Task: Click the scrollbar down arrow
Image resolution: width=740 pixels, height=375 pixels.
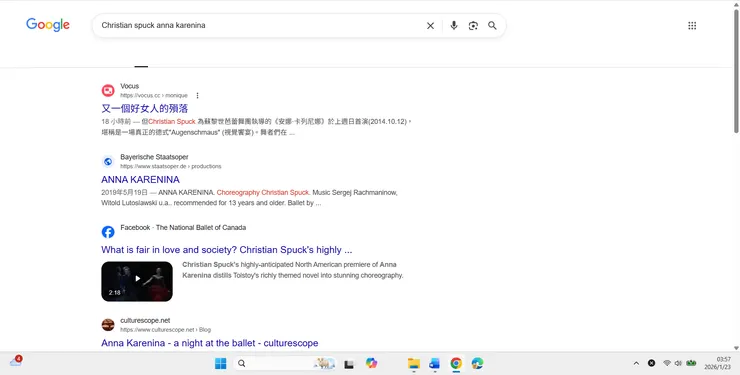Action: click(736, 348)
